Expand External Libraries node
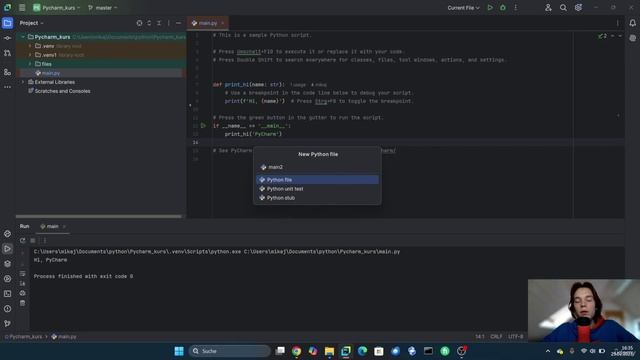The image size is (640, 360). click(23, 82)
